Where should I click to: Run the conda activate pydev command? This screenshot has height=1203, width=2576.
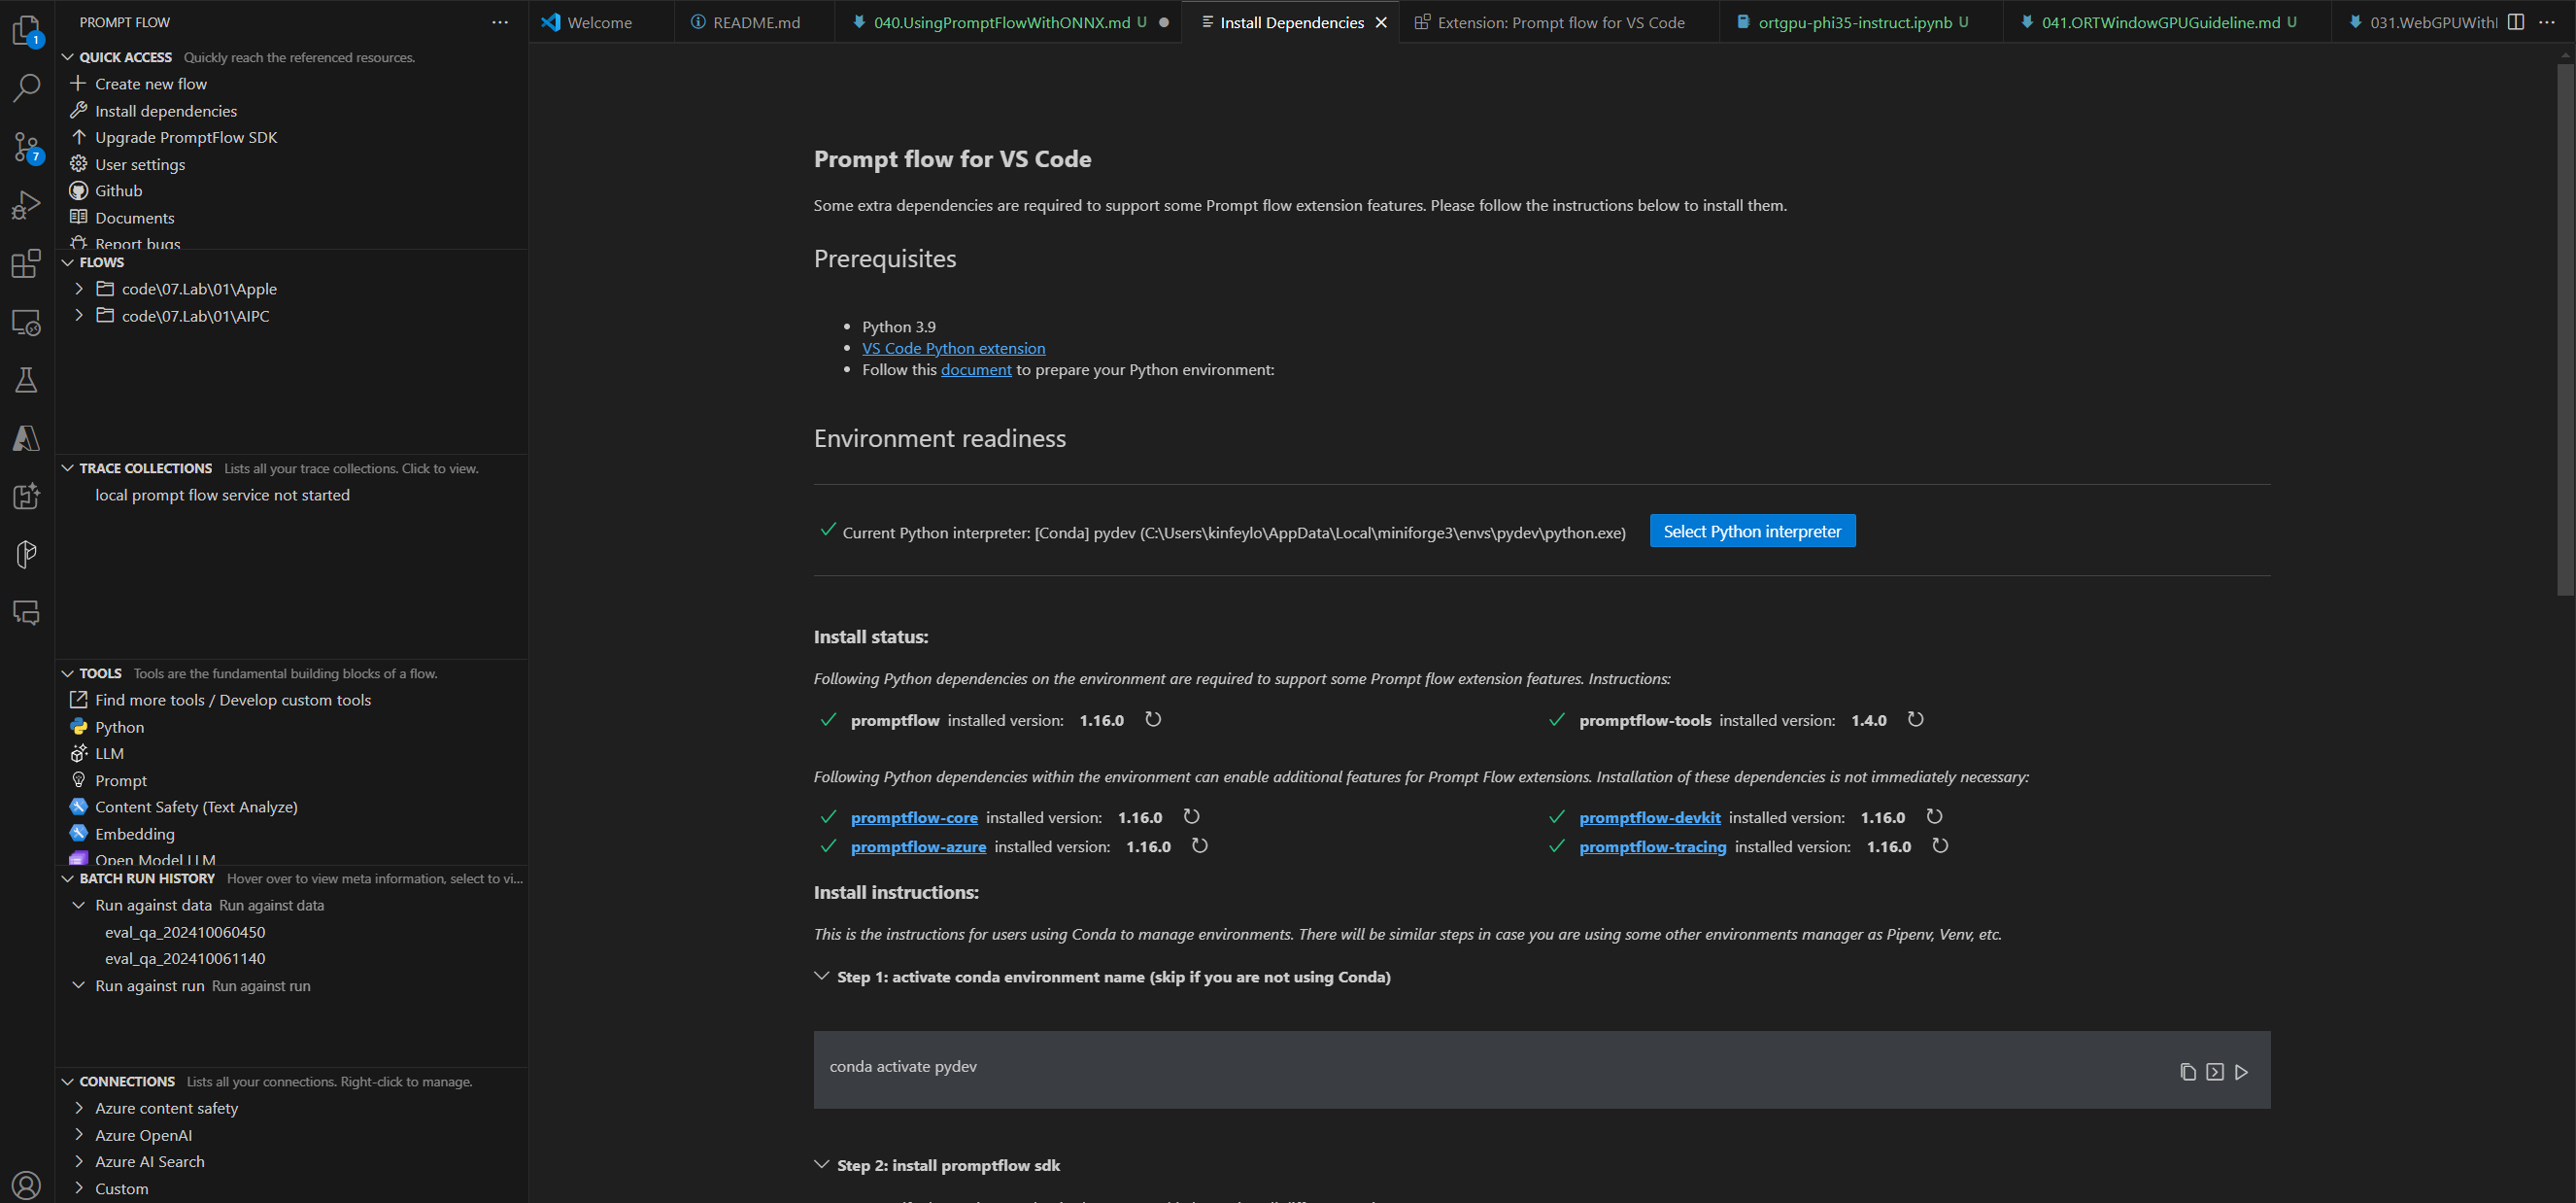pyautogui.click(x=2242, y=1072)
